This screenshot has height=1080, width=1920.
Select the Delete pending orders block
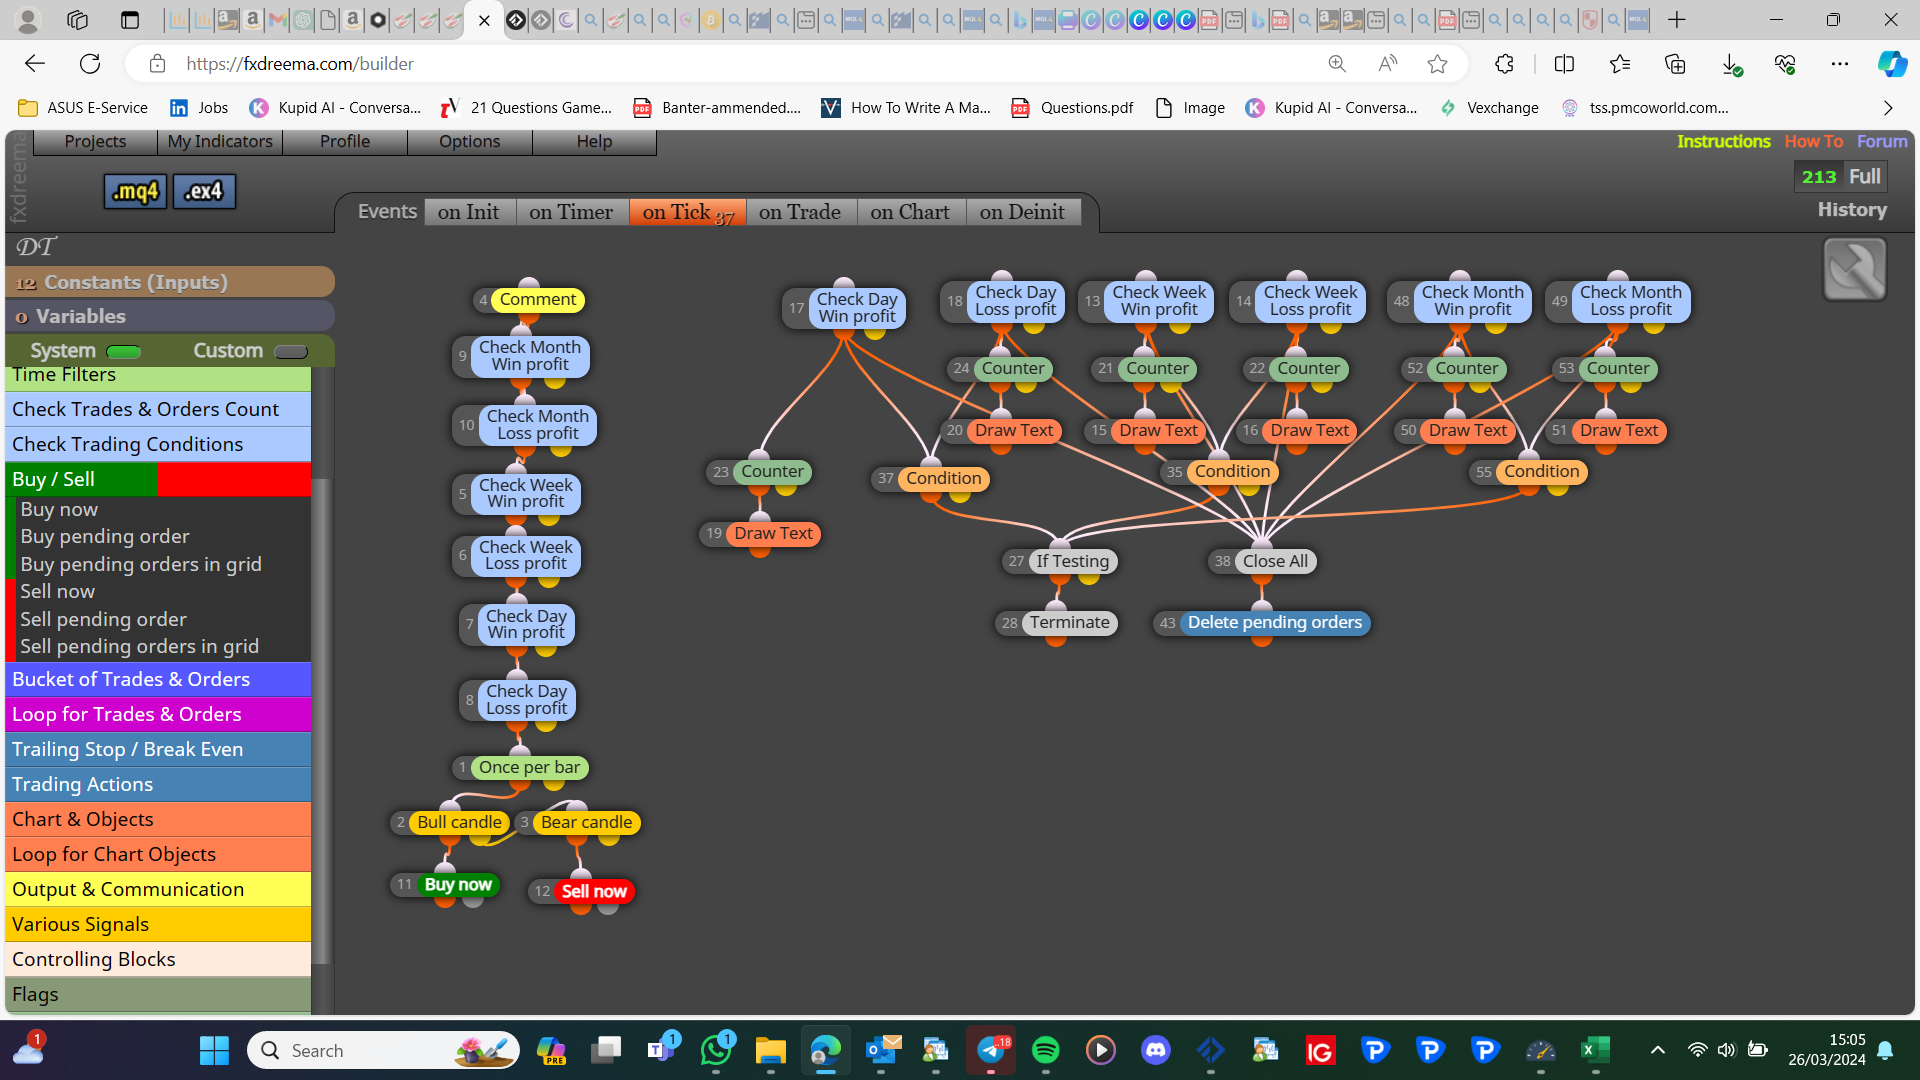pos(1274,623)
